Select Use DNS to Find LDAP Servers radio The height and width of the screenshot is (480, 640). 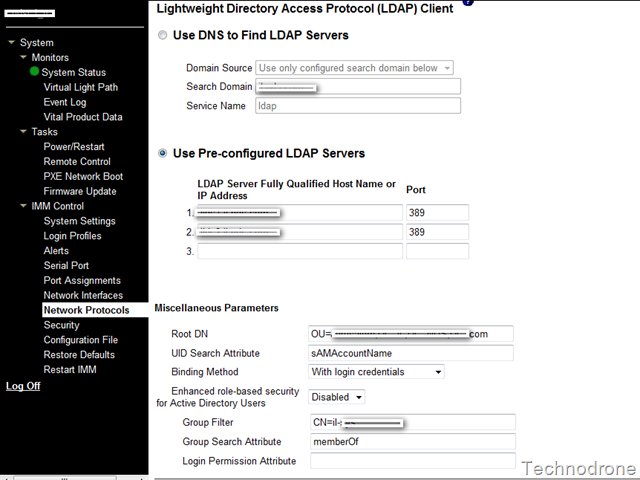click(x=162, y=35)
